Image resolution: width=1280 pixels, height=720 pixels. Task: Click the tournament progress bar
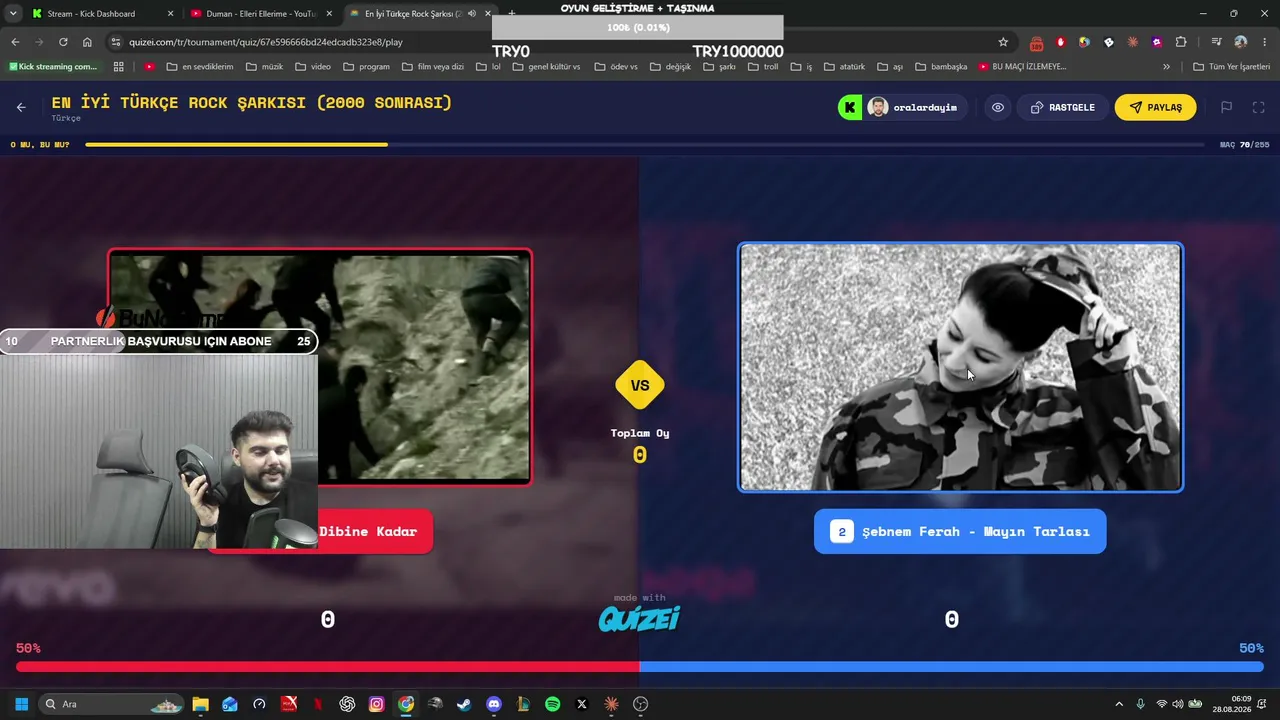(647, 145)
